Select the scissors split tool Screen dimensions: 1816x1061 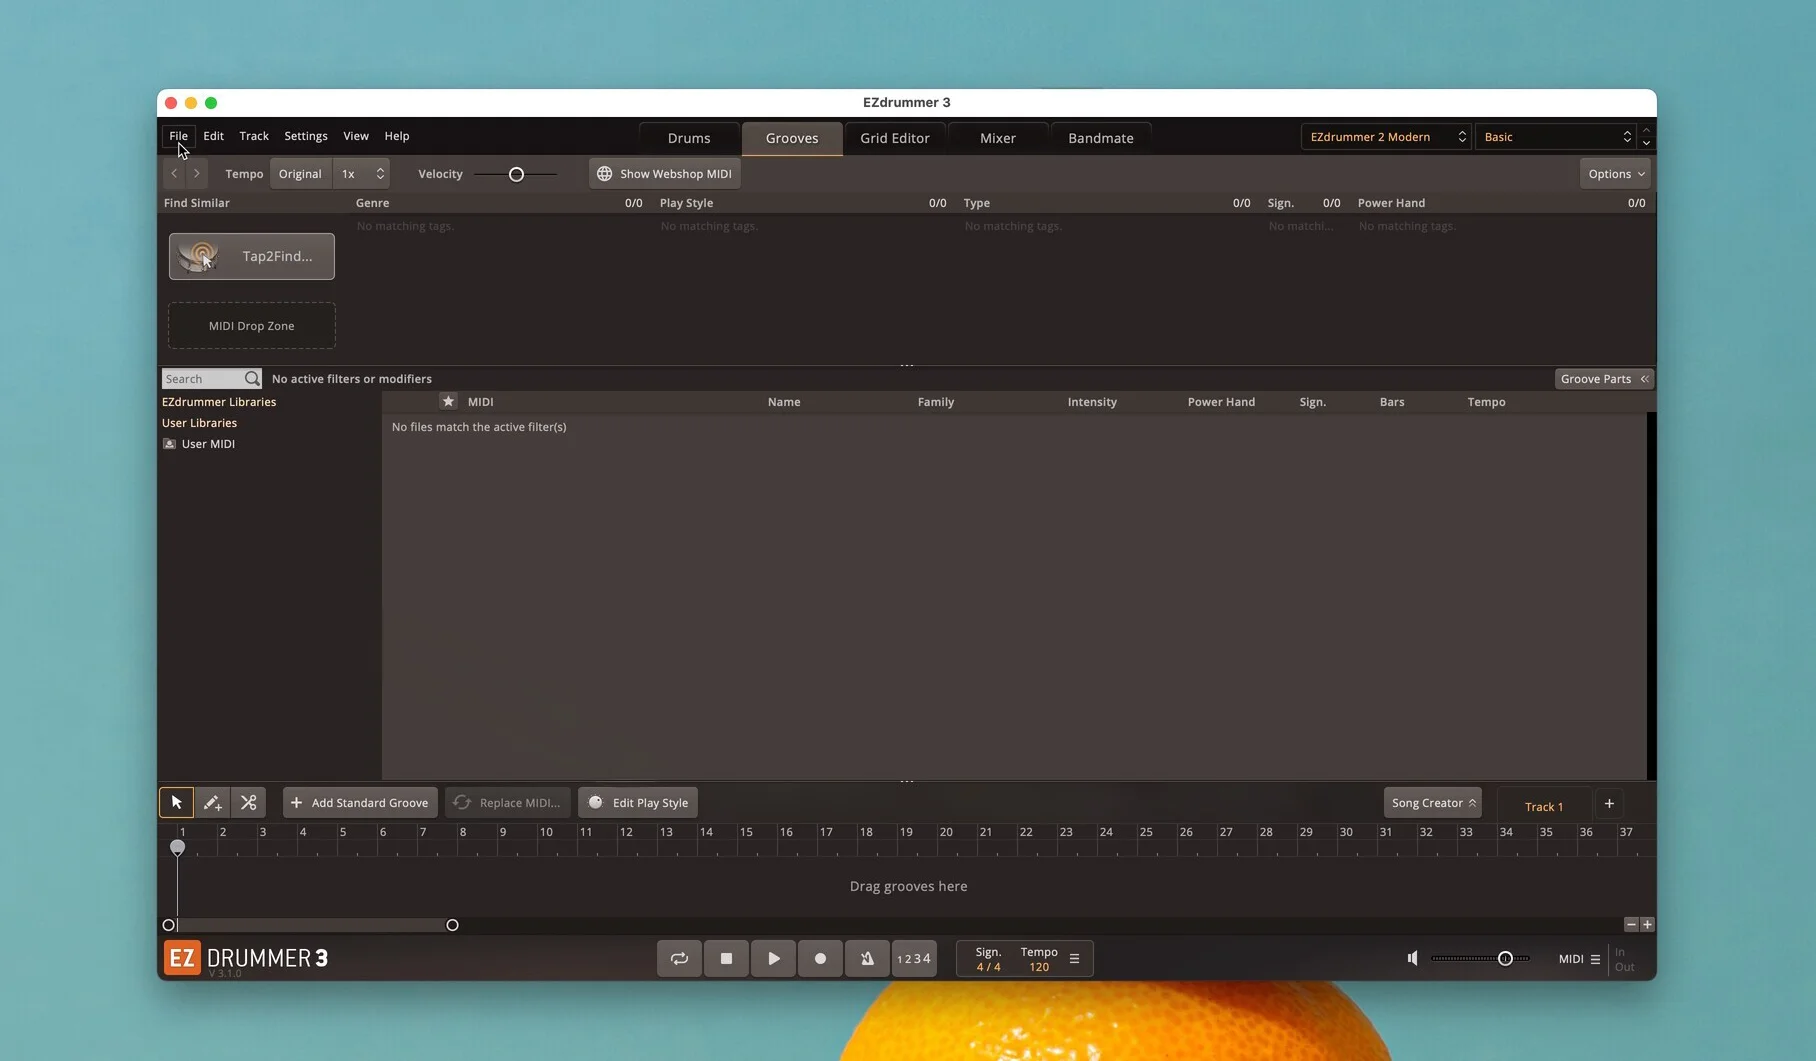coord(248,802)
